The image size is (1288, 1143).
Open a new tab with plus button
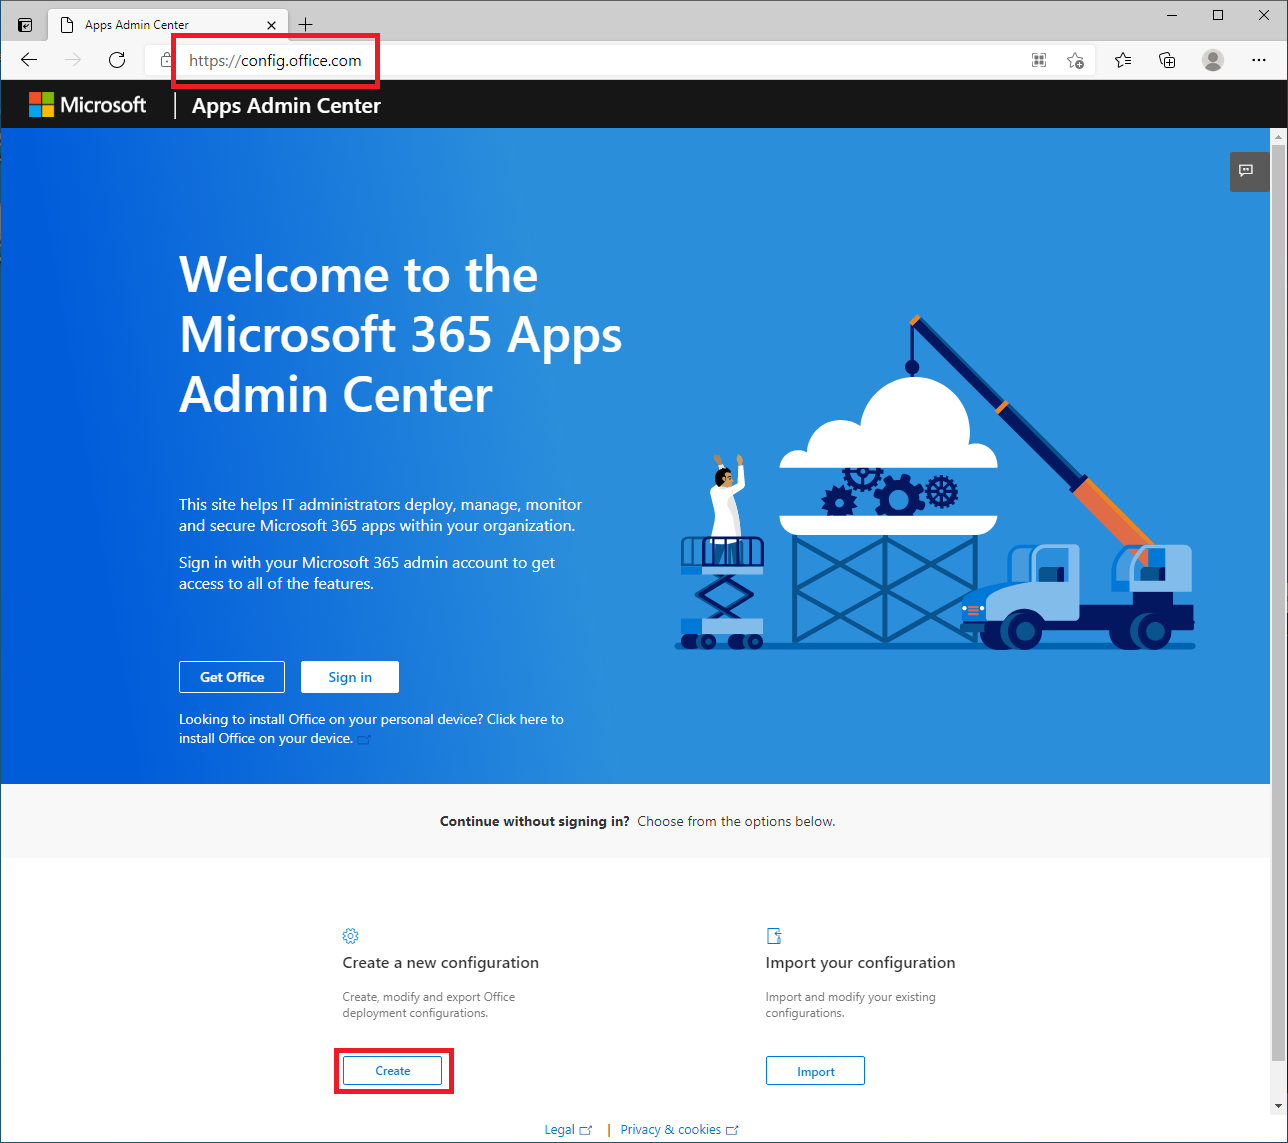click(306, 25)
